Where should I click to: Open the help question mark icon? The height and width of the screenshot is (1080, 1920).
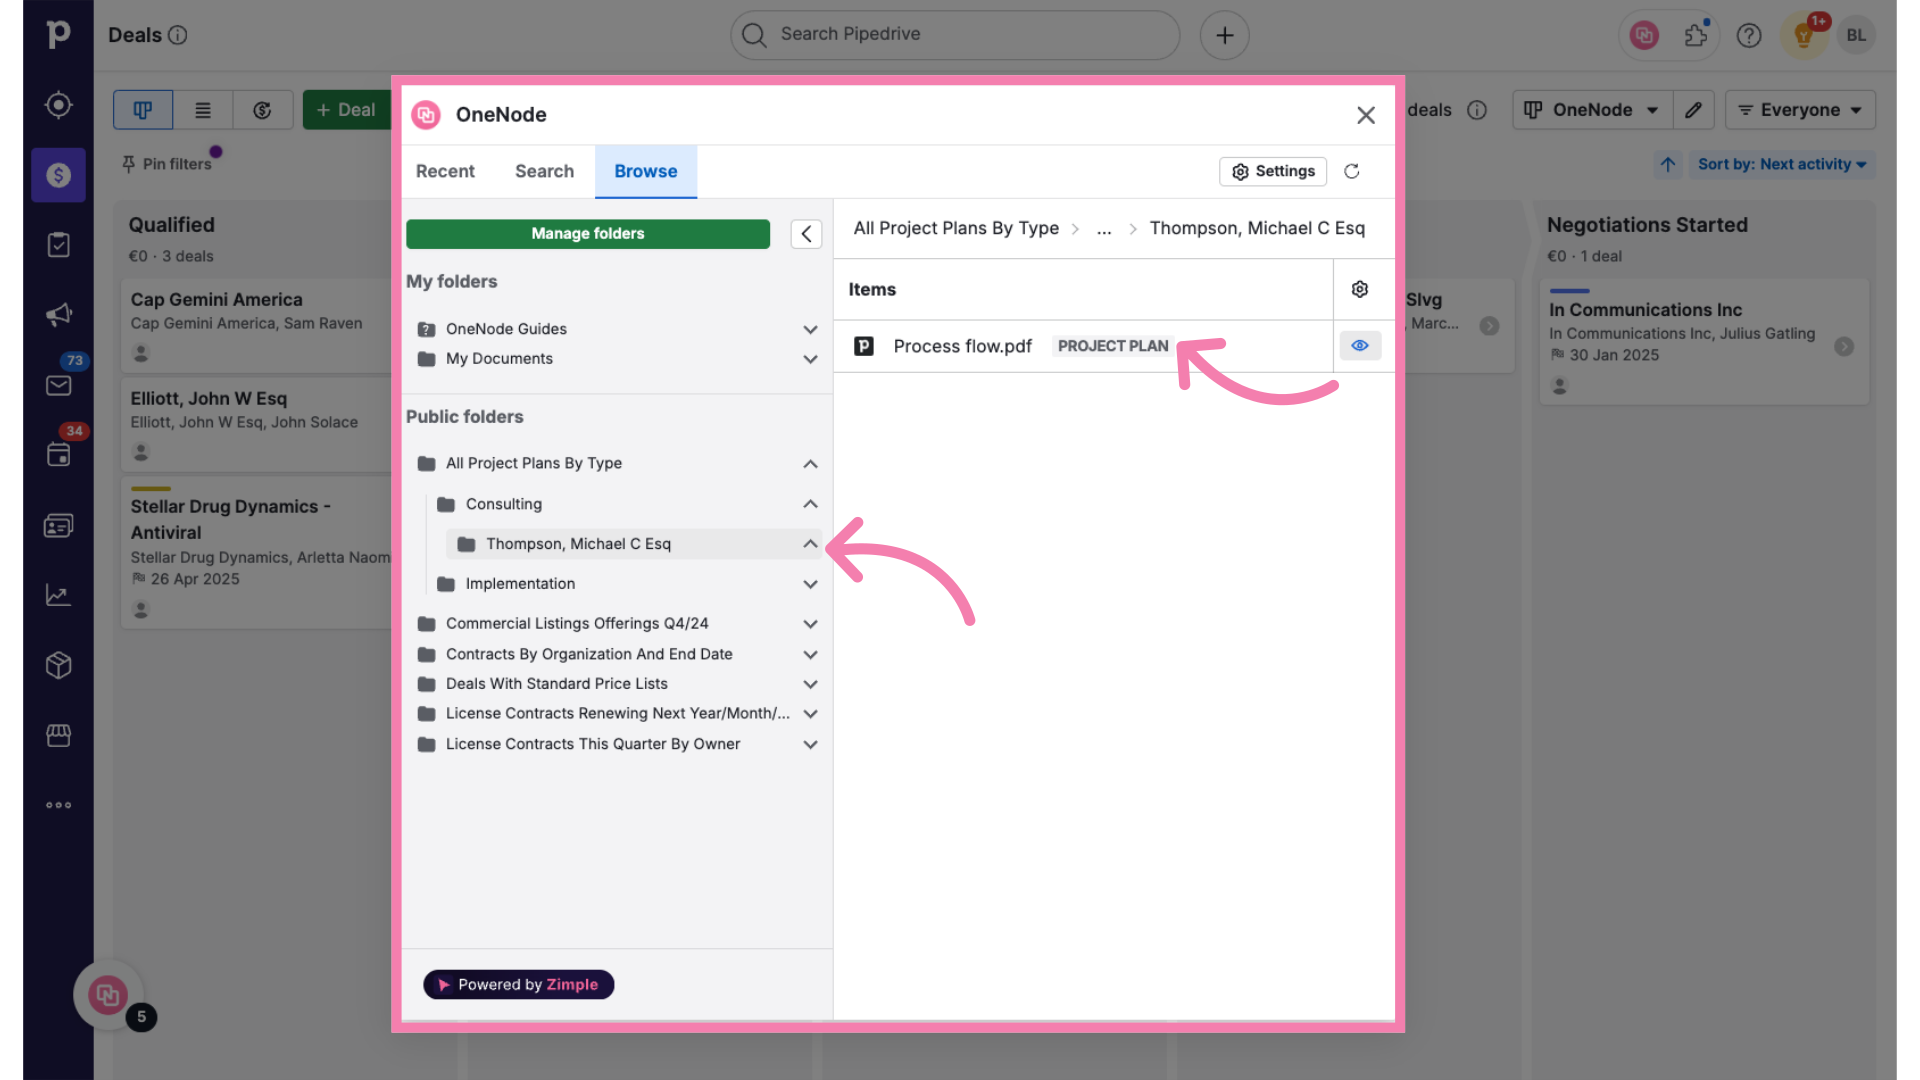pyautogui.click(x=1749, y=35)
